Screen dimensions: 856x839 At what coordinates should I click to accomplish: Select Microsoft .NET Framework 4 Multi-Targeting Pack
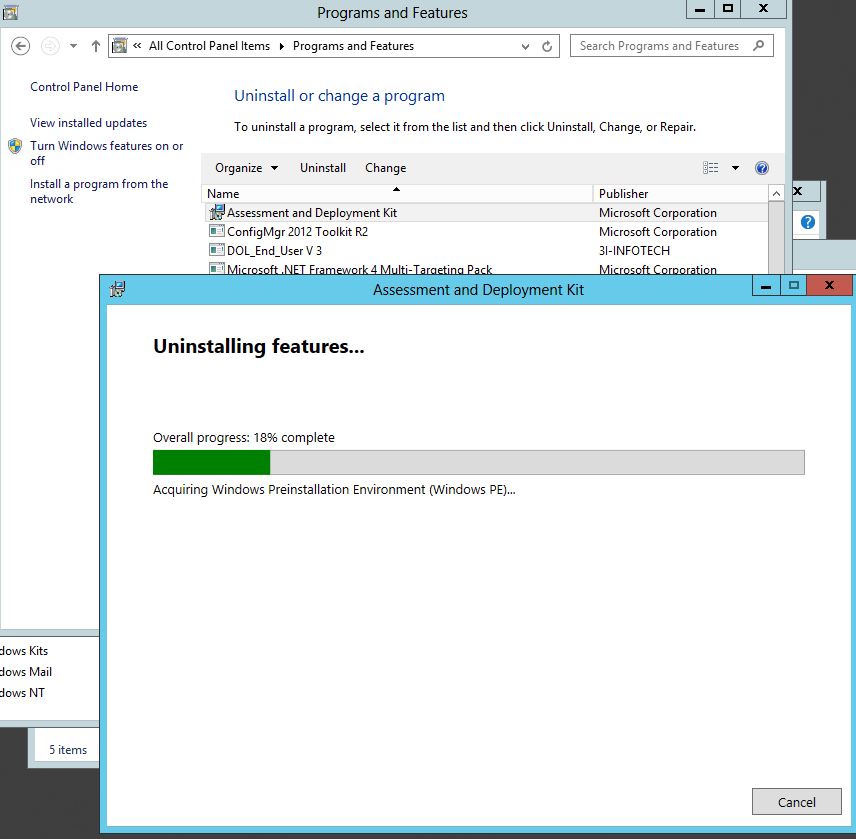pyautogui.click(x=485, y=269)
